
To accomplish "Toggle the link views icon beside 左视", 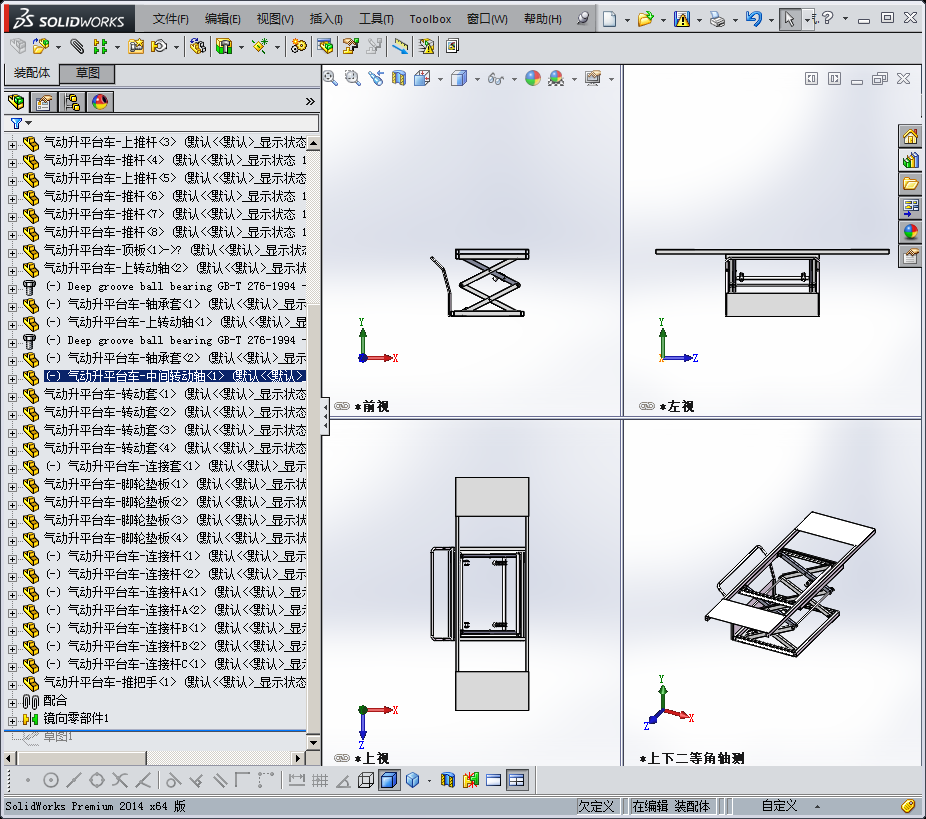I will click(647, 406).
